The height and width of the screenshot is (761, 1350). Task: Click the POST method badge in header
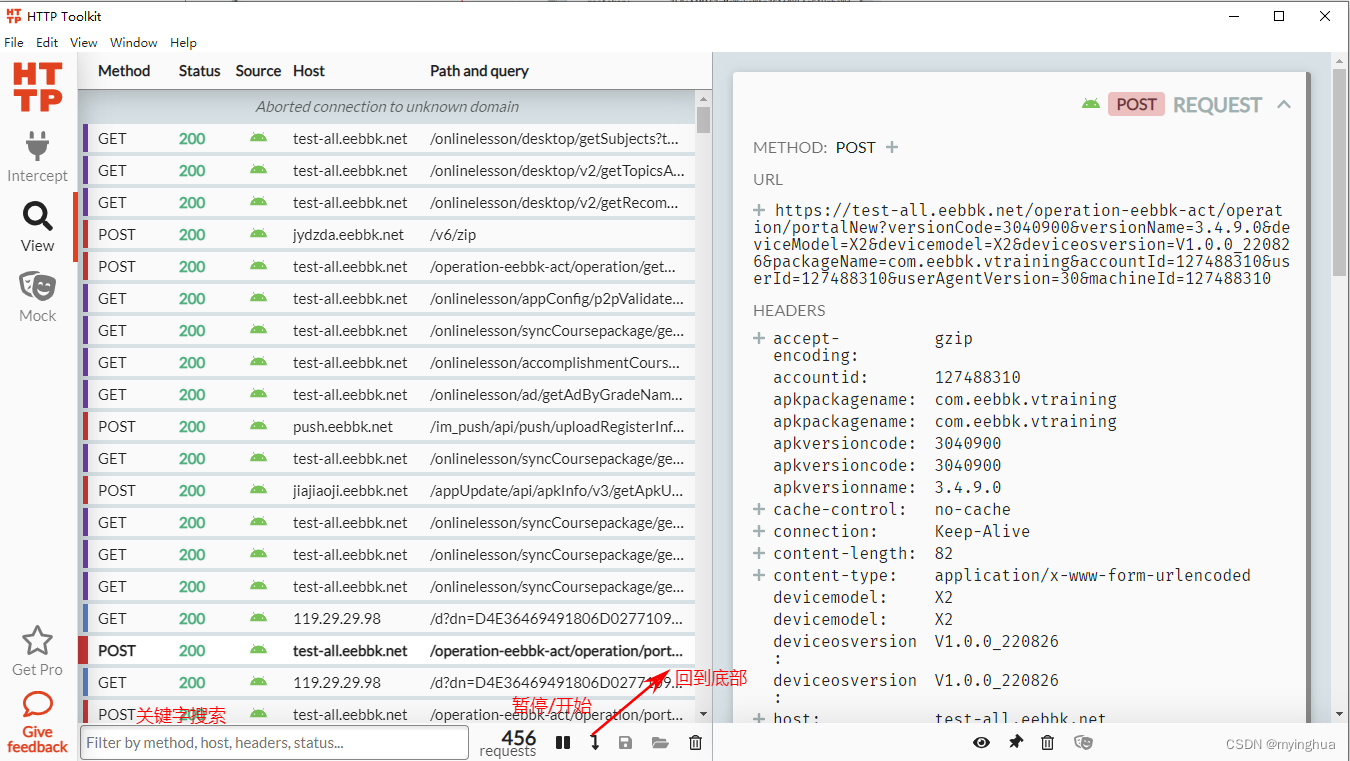point(1136,104)
